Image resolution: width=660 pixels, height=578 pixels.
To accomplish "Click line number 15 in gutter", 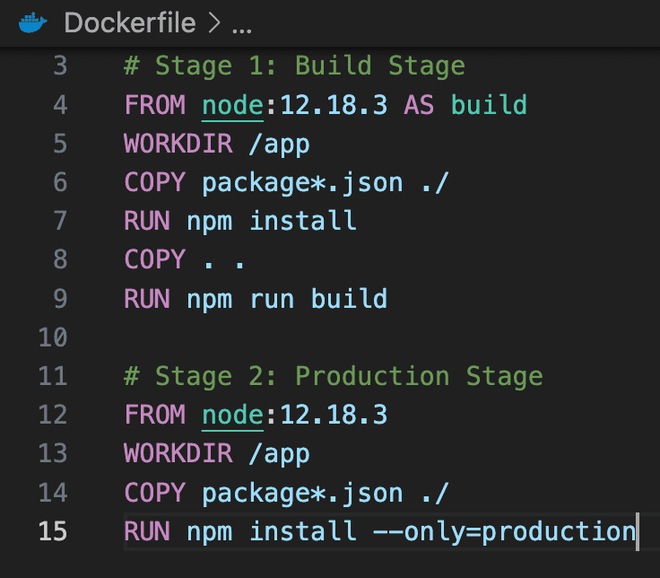I will [52, 530].
